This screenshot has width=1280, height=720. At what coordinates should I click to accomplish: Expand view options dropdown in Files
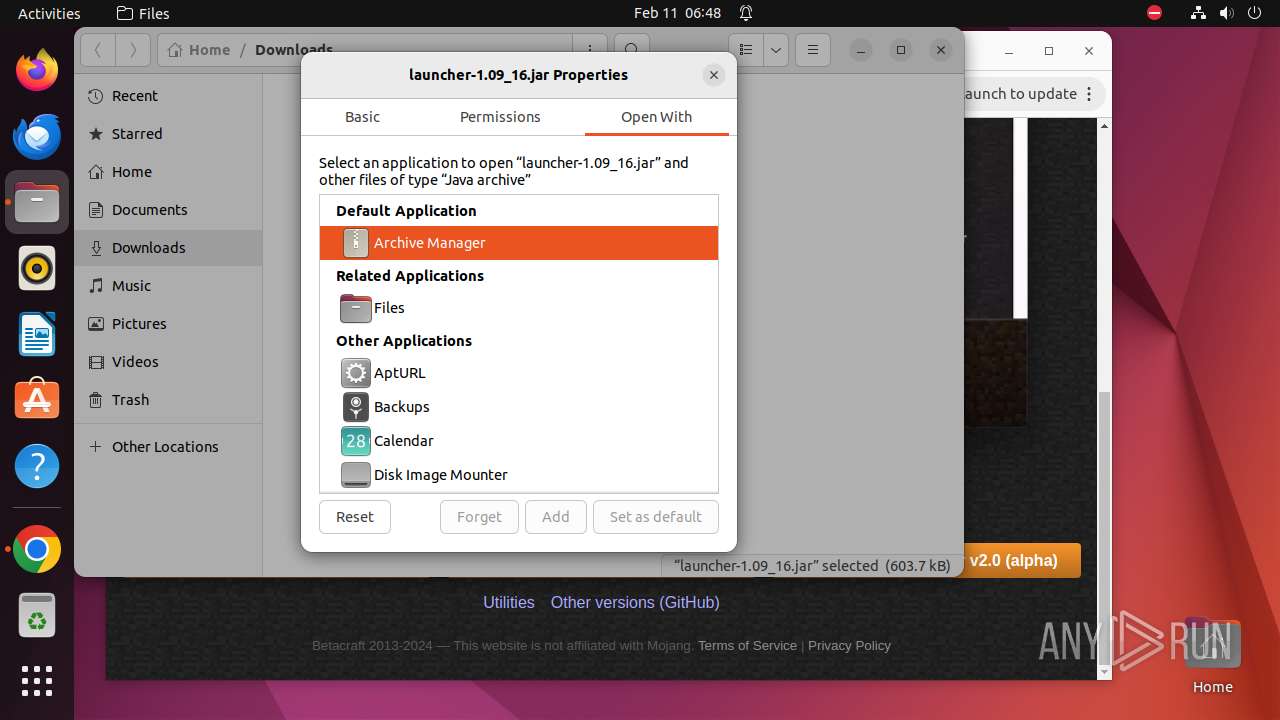coord(776,50)
